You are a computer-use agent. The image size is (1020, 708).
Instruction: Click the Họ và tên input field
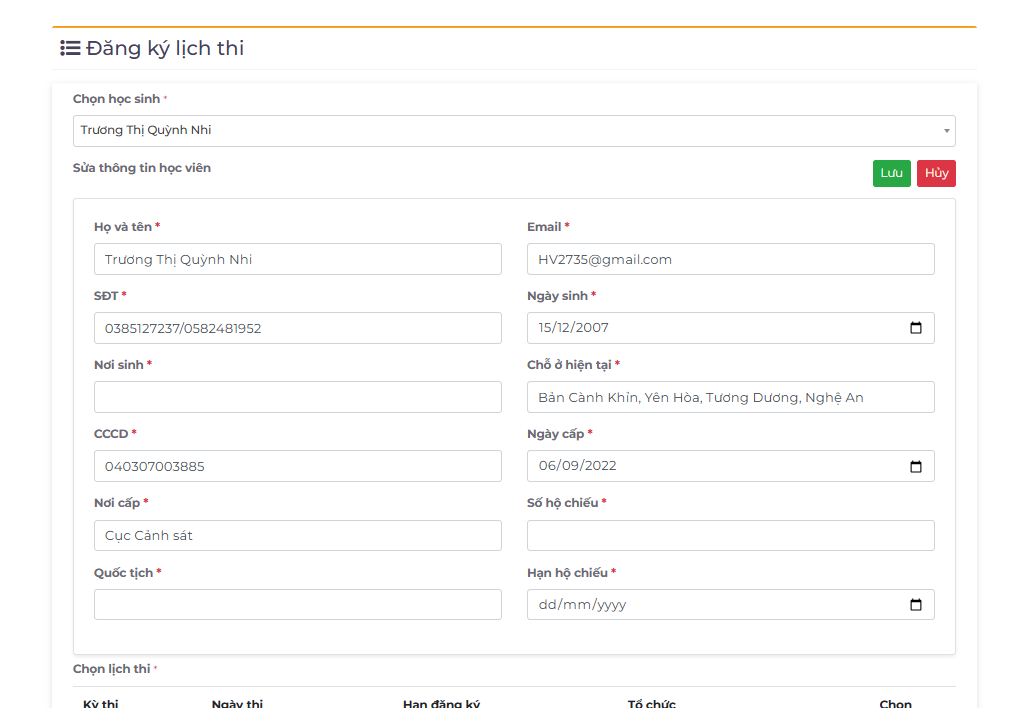(x=297, y=259)
